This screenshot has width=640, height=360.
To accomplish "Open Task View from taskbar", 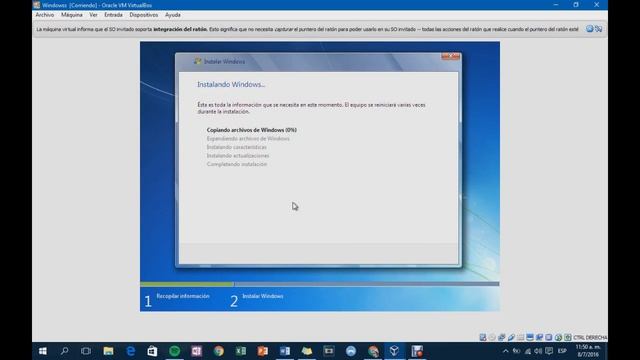I will (x=86, y=351).
